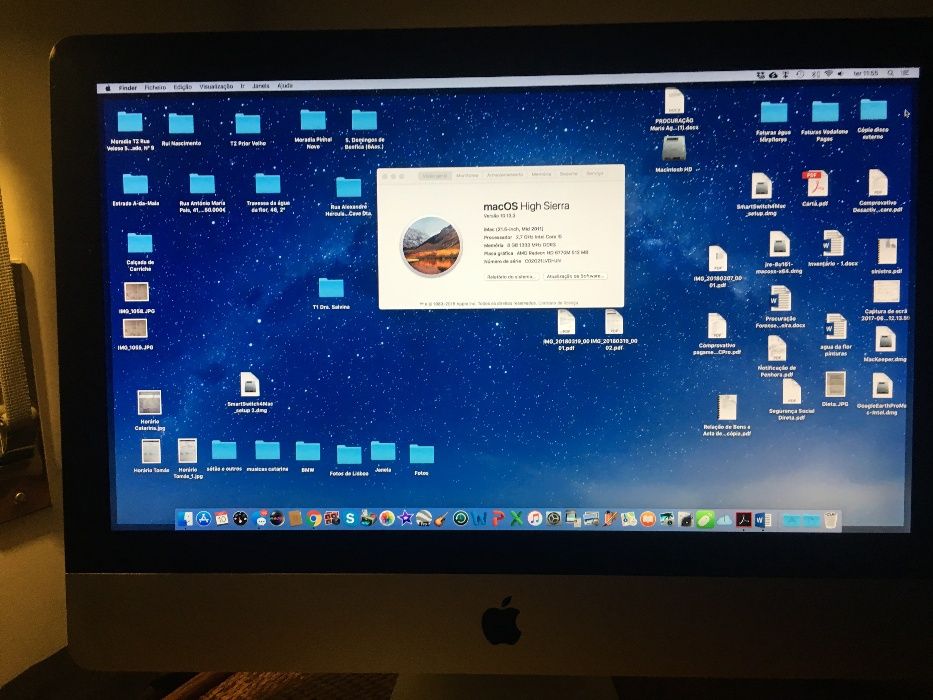The width and height of the screenshot is (933, 700).
Task: Open Spotlight search magnifier
Action: coord(891,73)
